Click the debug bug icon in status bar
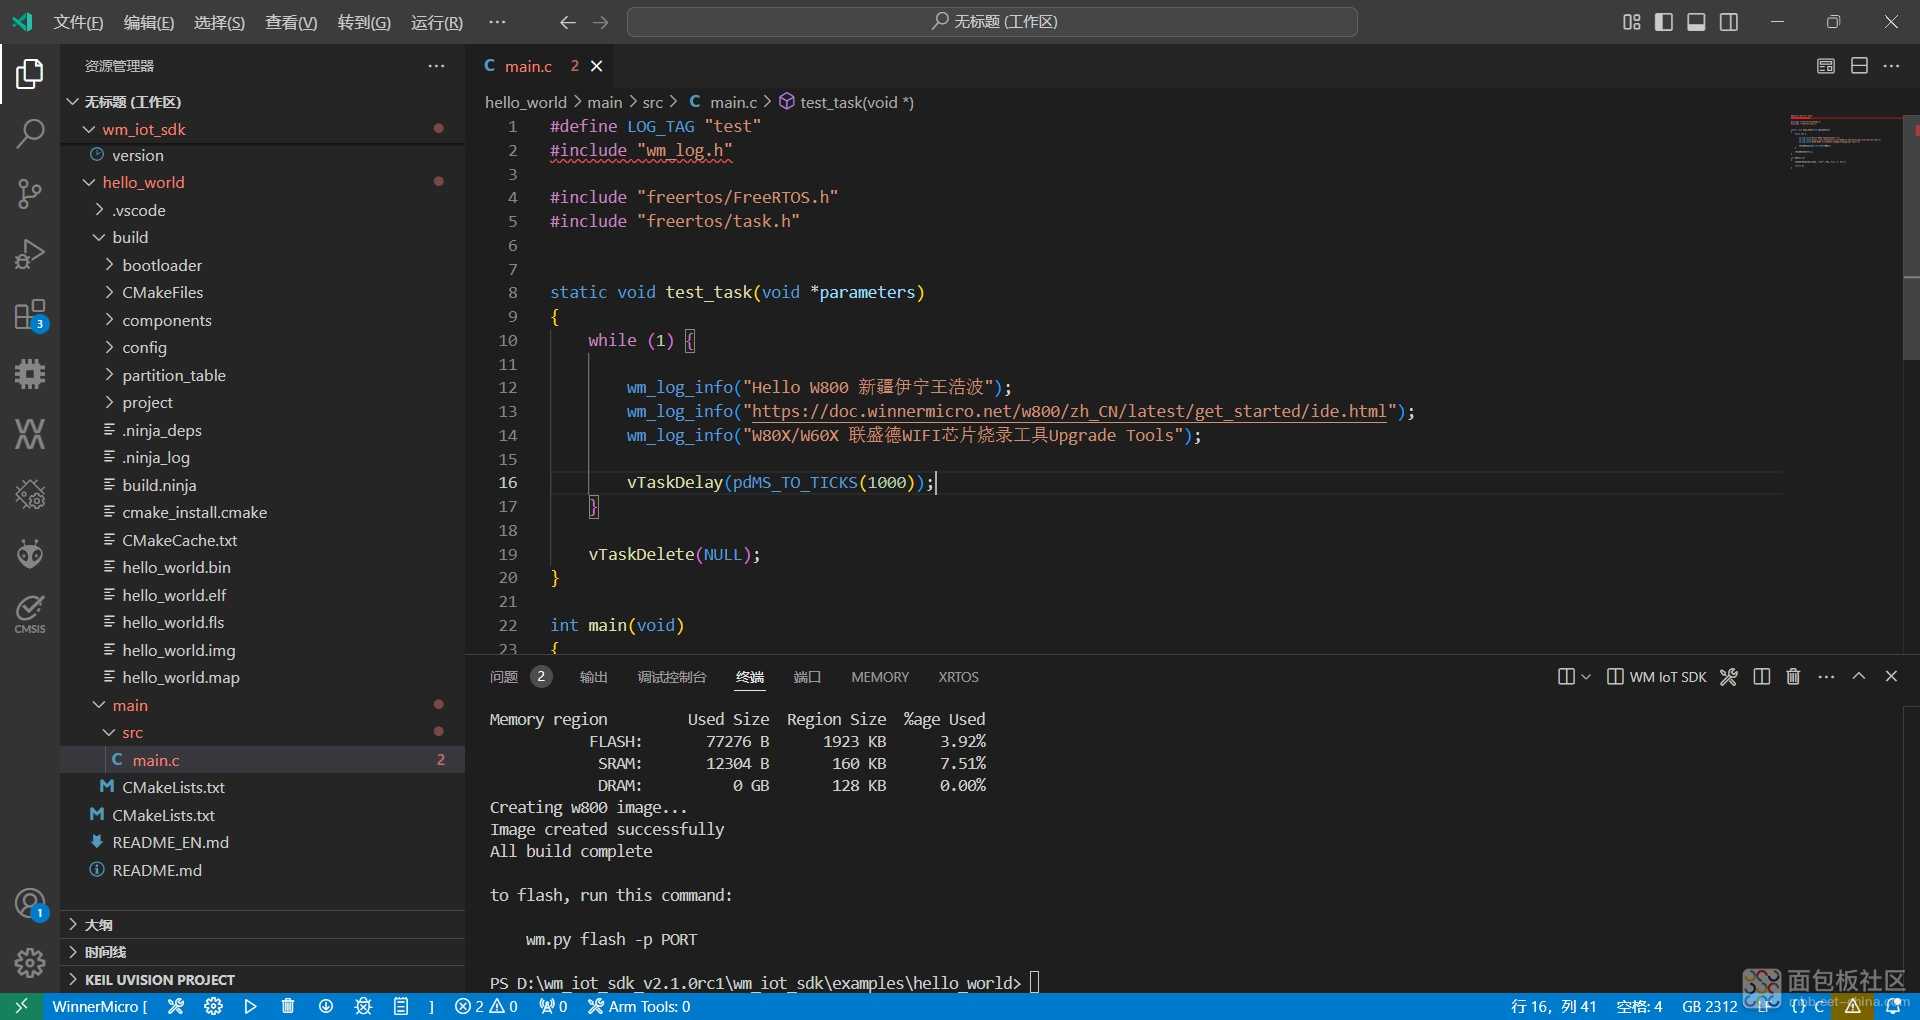The width and height of the screenshot is (1920, 1020). coord(363,1006)
